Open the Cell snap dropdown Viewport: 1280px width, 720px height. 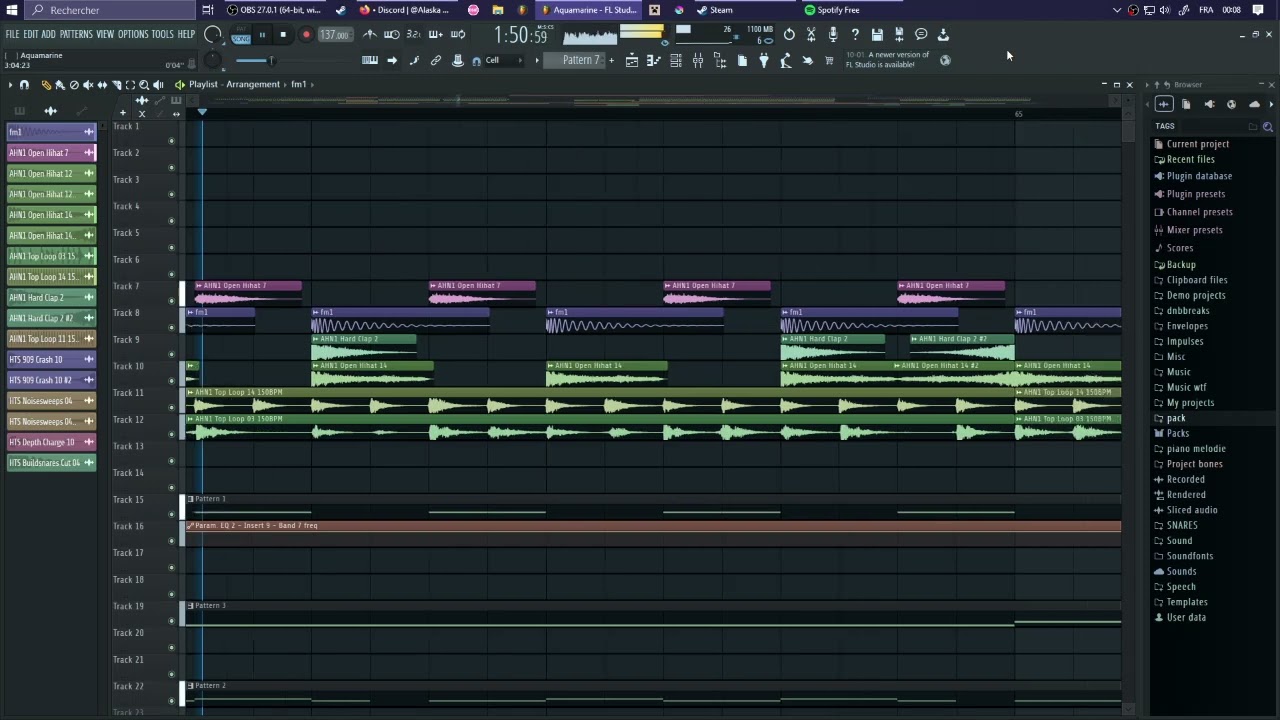pos(505,60)
